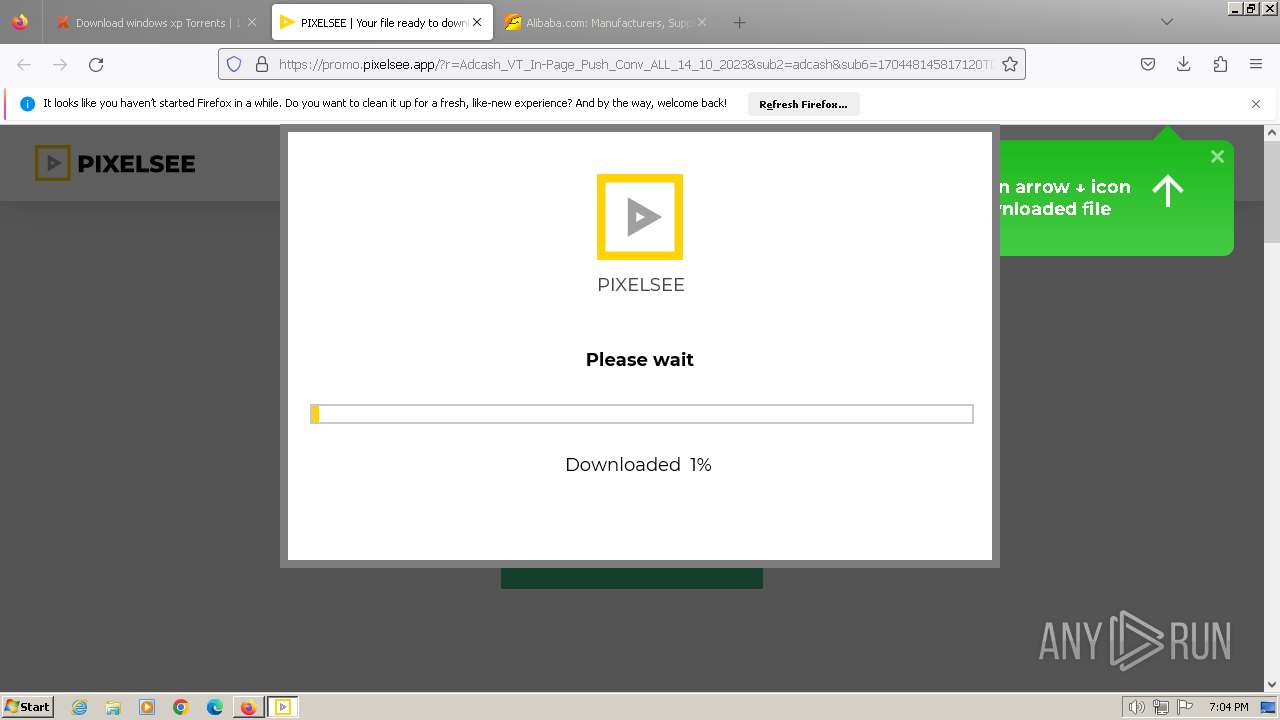Image resolution: width=1280 pixels, height=720 pixels.
Task: Go forward to next page
Action: [60, 64]
